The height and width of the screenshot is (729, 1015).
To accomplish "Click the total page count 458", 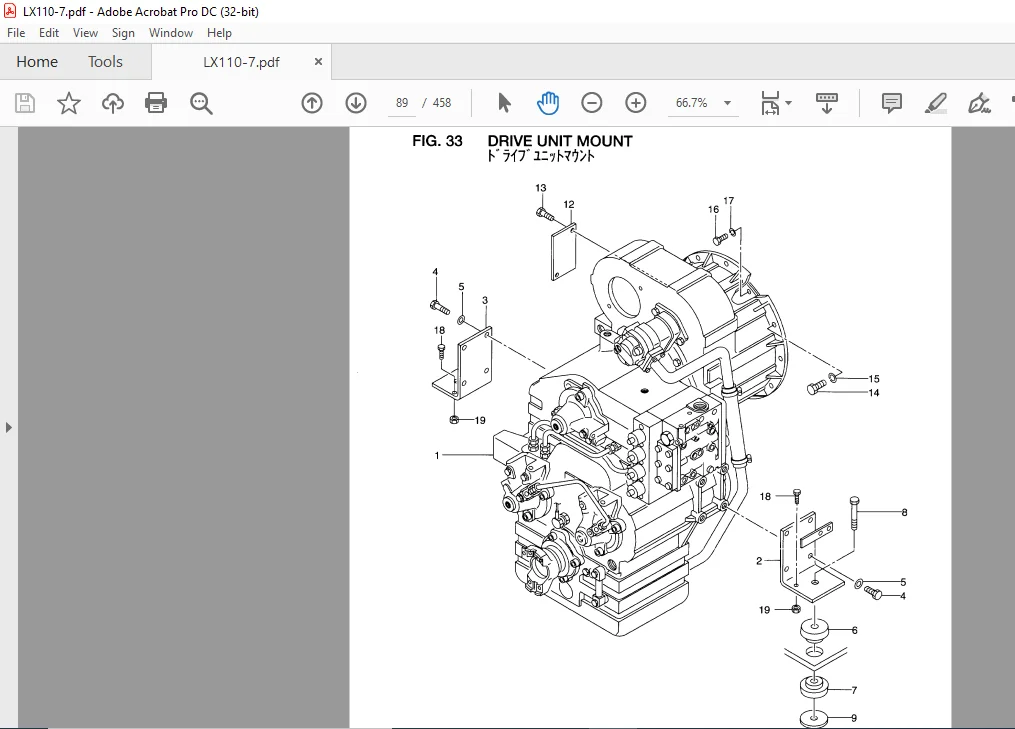I will pos(442,103).
